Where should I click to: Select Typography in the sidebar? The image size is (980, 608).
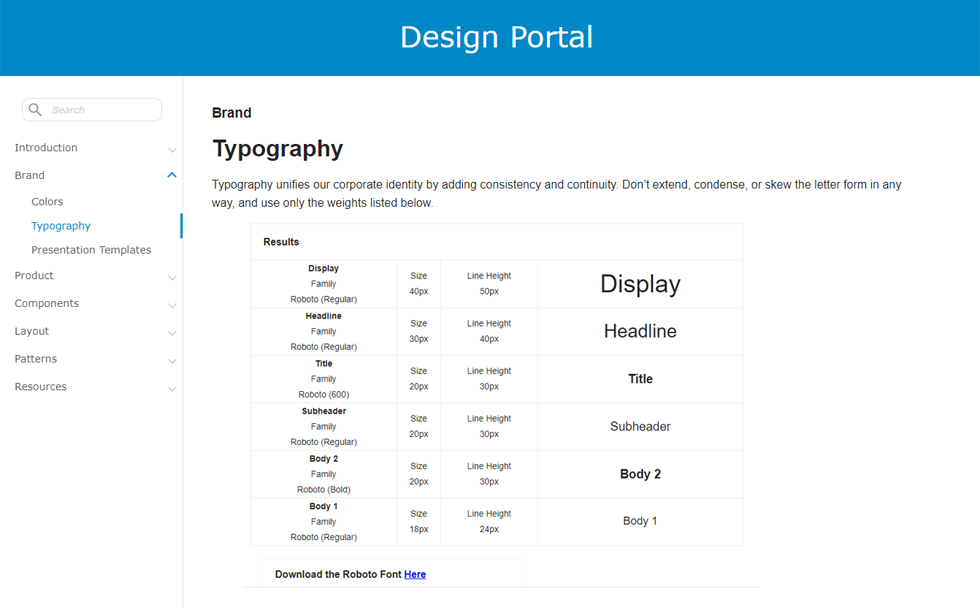(x=61, y=226)
